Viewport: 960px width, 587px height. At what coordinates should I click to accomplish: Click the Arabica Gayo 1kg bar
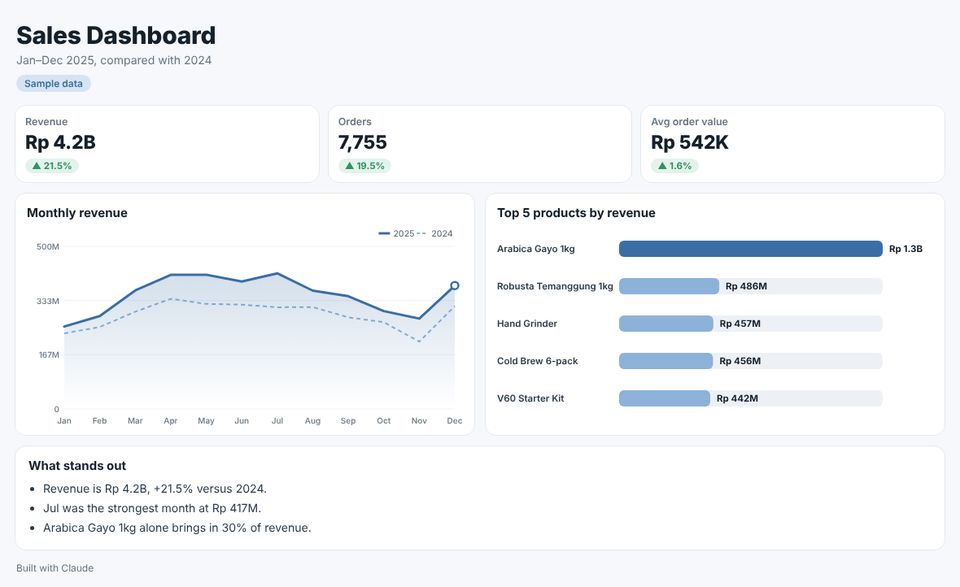[x=751, y=249]
